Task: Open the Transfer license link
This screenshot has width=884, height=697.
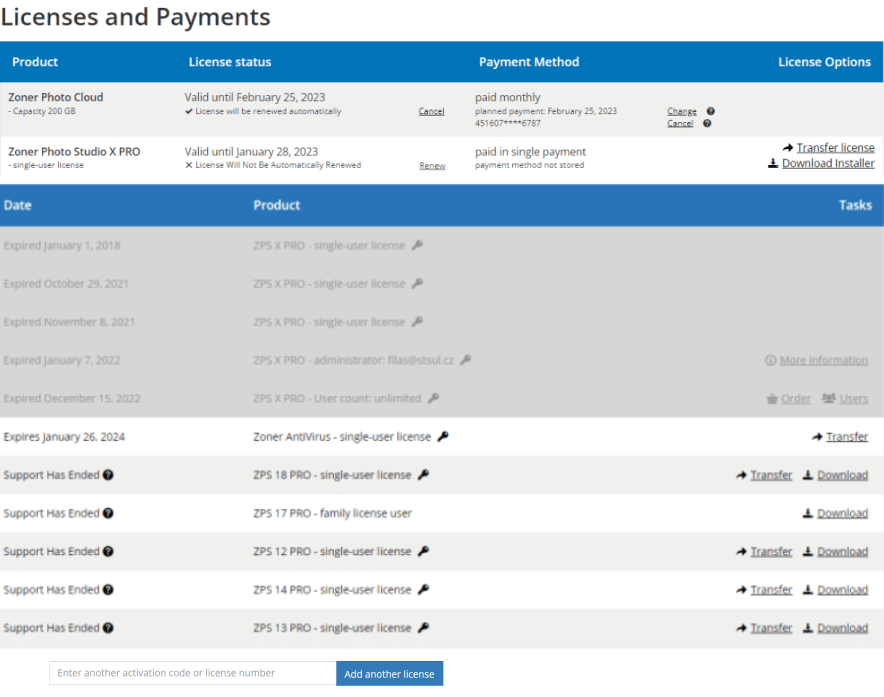Action: [836, 148]
